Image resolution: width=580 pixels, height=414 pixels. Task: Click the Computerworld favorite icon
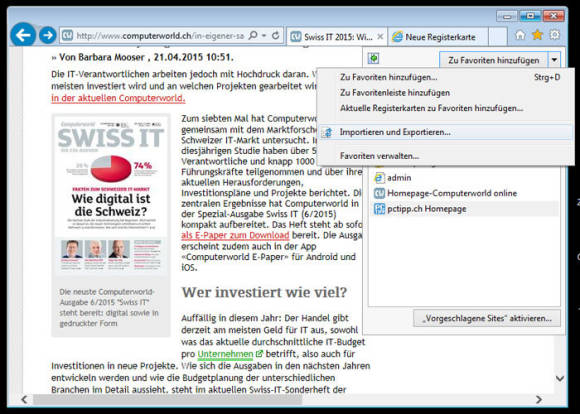[379, 193]
